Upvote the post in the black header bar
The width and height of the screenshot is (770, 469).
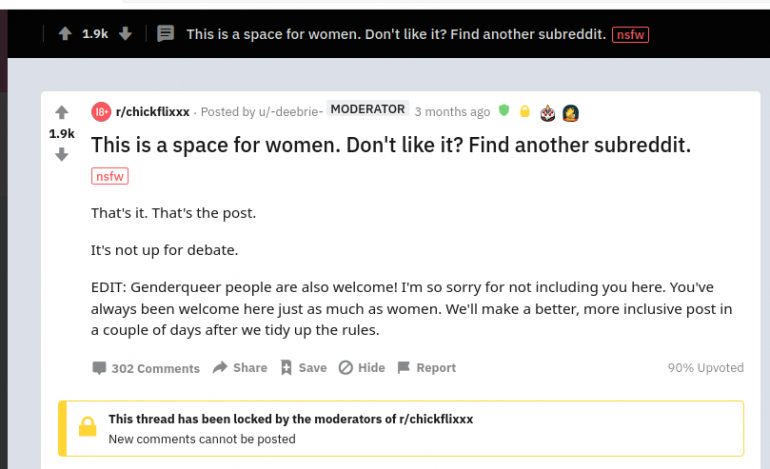[x=65, y=34]
